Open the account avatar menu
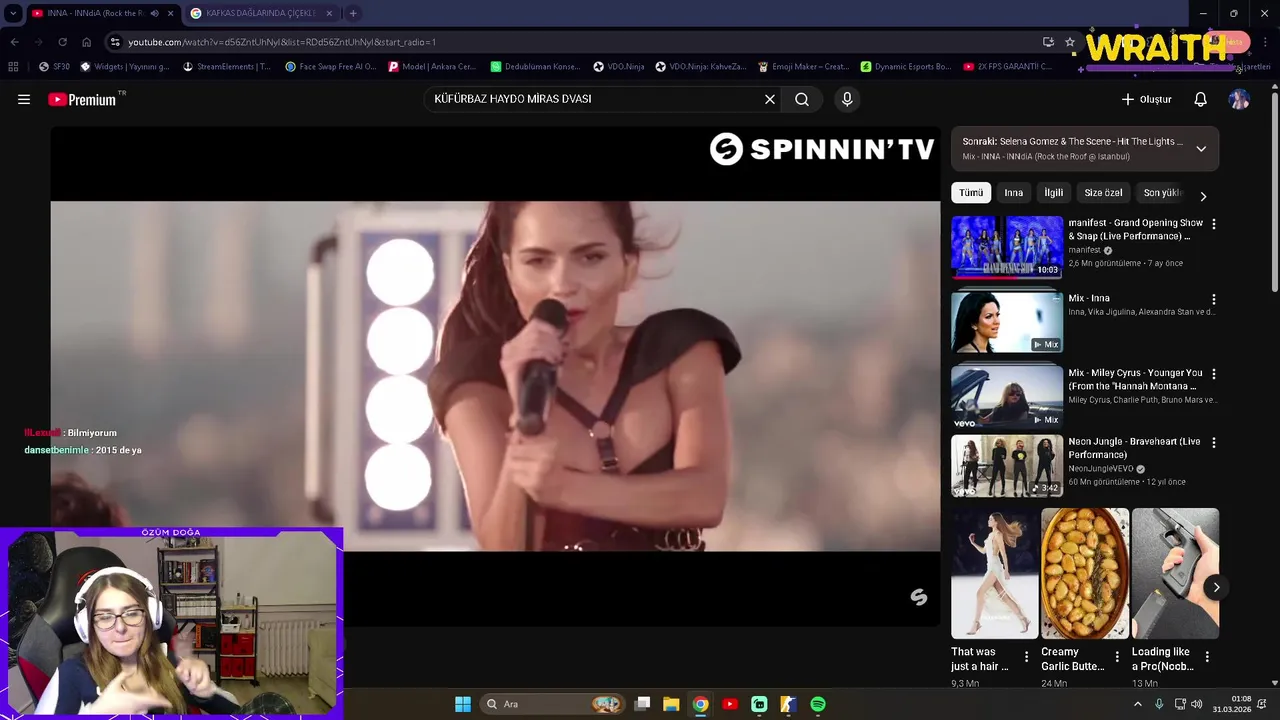Screen dimensions: 1280x720 1239,99
